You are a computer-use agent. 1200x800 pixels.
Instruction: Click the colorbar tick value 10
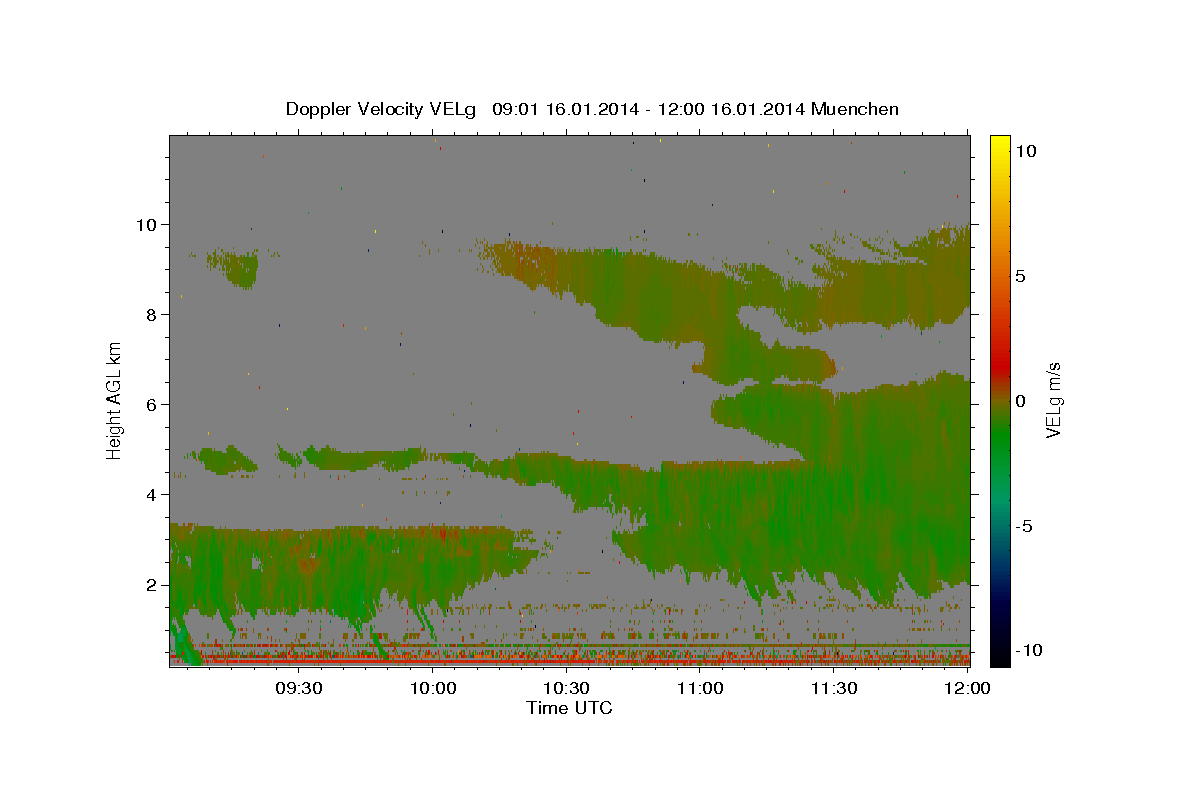(x=1025, y=151)
